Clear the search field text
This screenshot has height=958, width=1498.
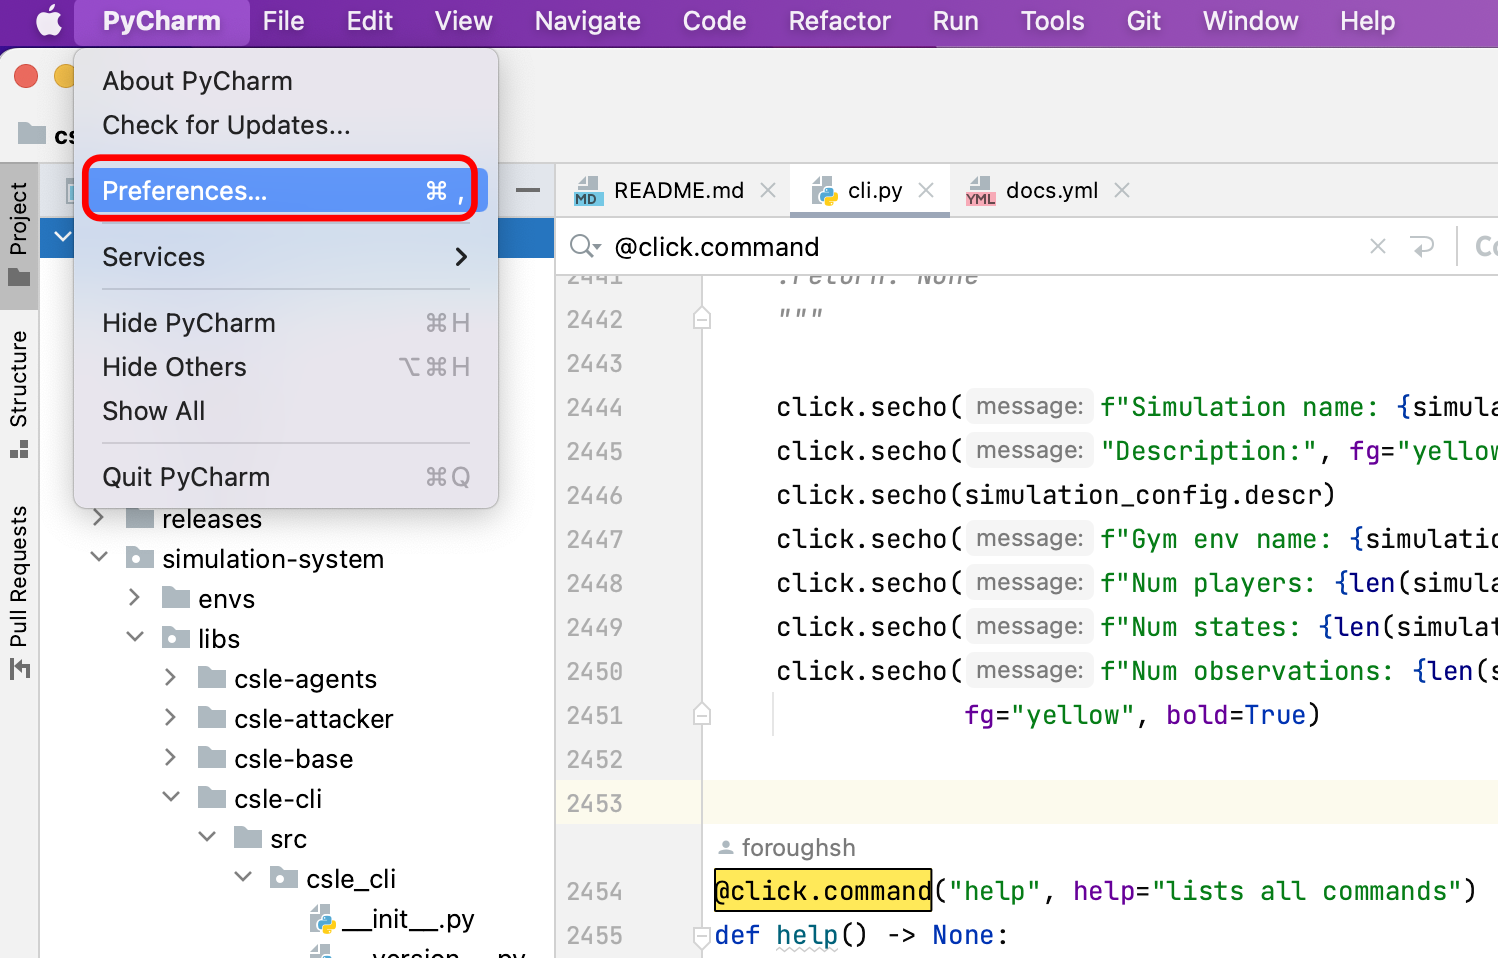pyautogui.click(x=1377, y=246)
